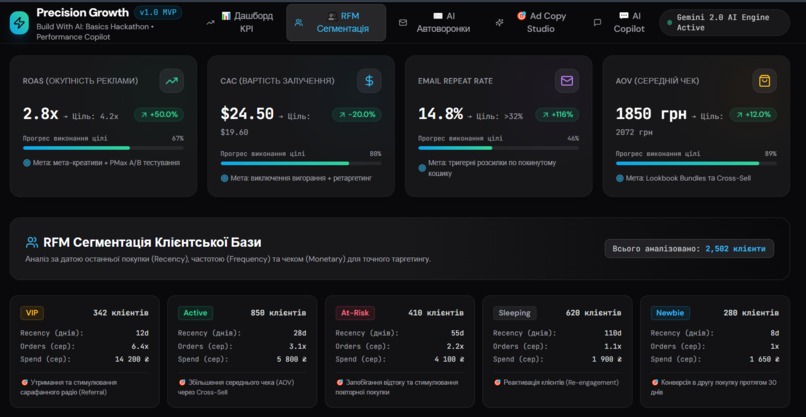
Task: Select the Active segment tag
Action: pyautogui.click(x=195, y=313)
